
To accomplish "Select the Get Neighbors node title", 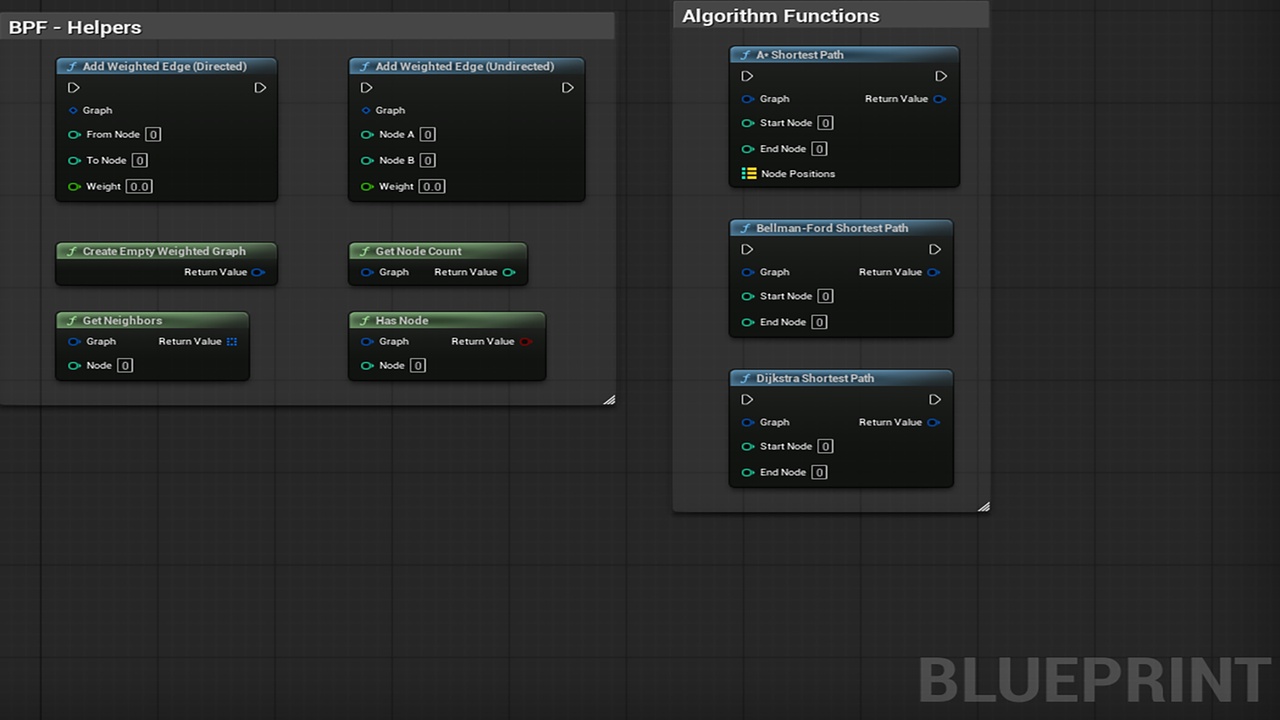I will point(122,320).
